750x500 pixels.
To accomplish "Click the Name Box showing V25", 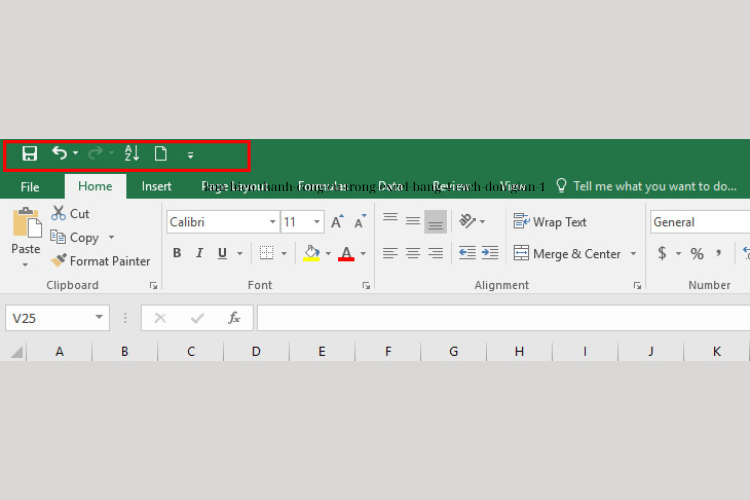I will tap(57, 318).
